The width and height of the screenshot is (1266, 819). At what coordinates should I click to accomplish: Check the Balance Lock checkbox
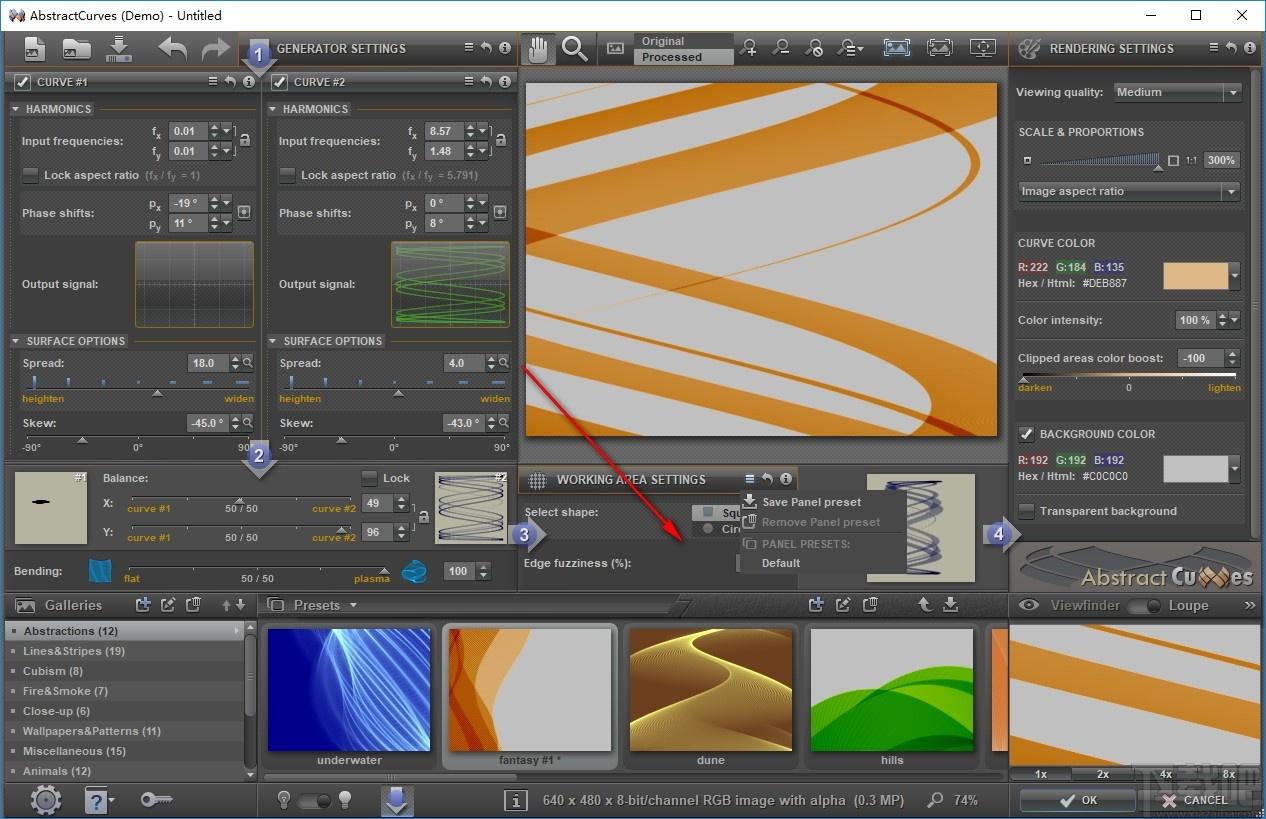point(370,478)
